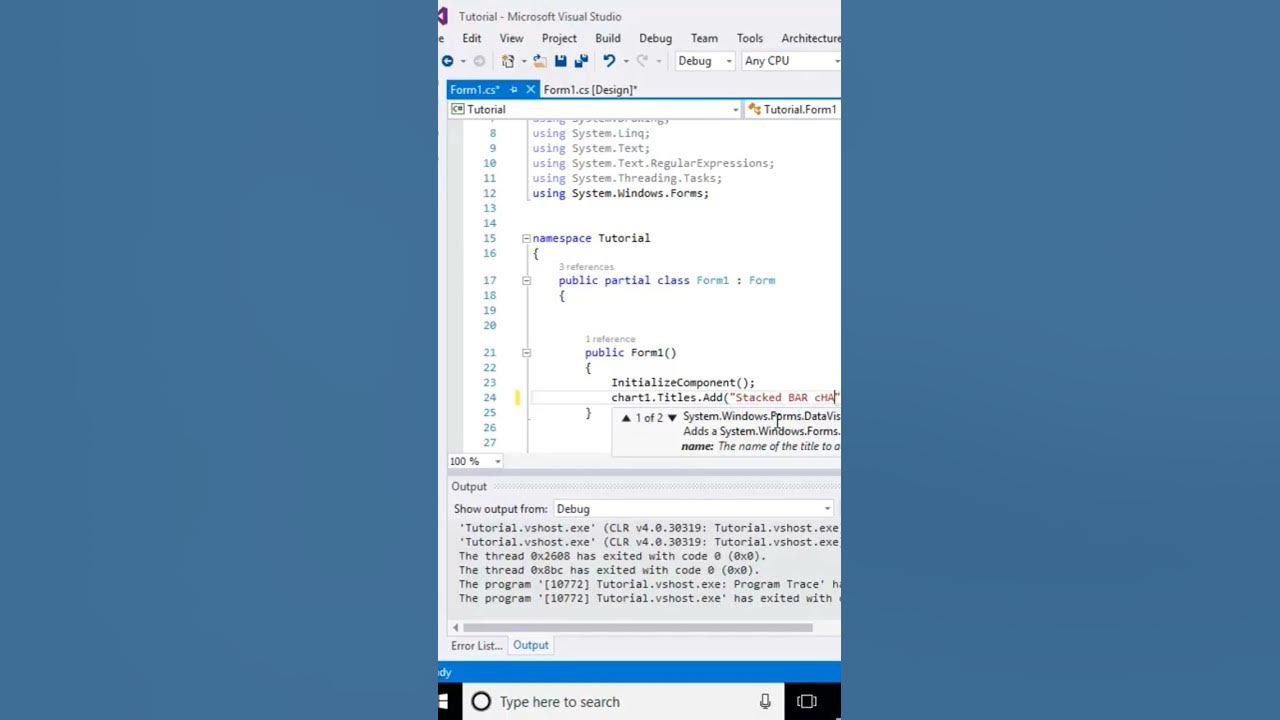
Task: Click line 'using System.Text.RegularExpressions;'
Action: [653, 164]
